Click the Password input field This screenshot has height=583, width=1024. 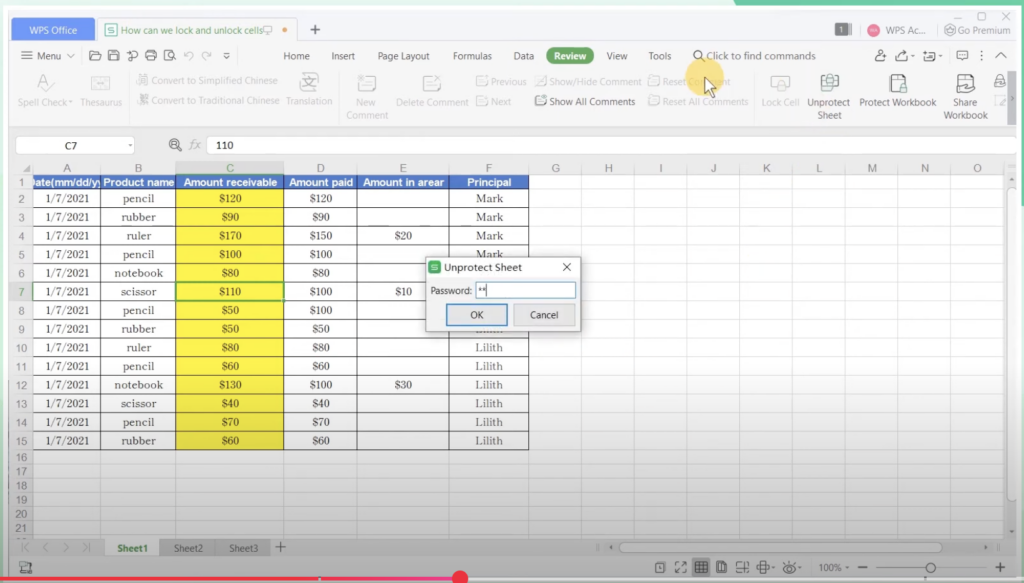tap(527, 289)
